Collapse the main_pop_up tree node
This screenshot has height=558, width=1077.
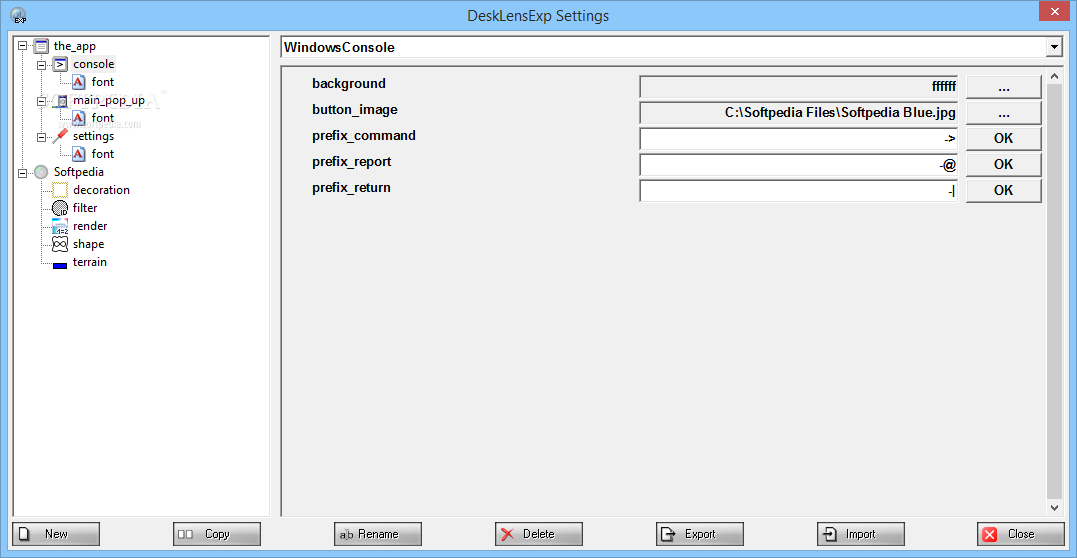(x=41, y=100)
